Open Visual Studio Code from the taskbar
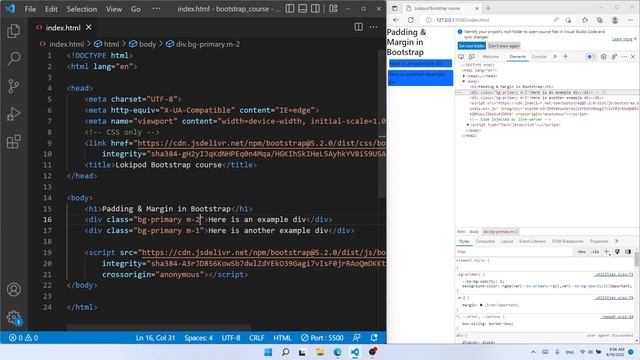The height and width of the screenshot is (360, 640). click(355, 352)
